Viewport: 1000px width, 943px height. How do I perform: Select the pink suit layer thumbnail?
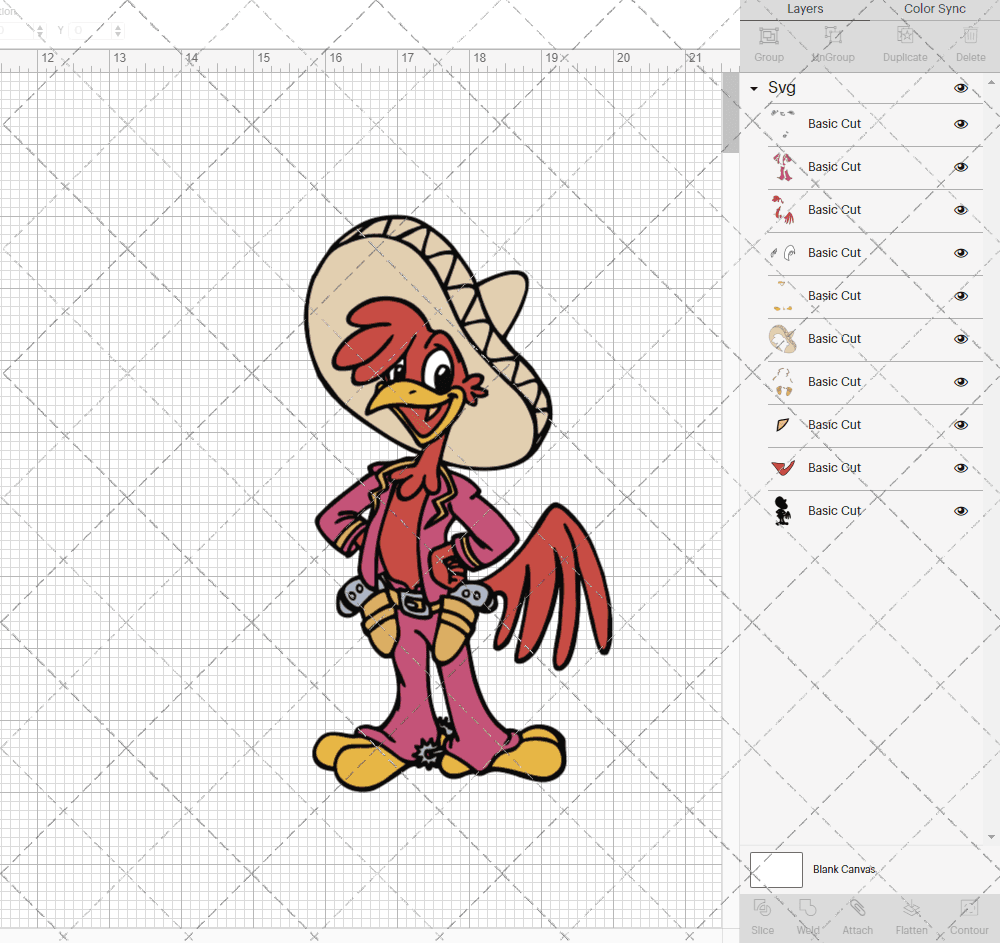(x=783, y=167)
